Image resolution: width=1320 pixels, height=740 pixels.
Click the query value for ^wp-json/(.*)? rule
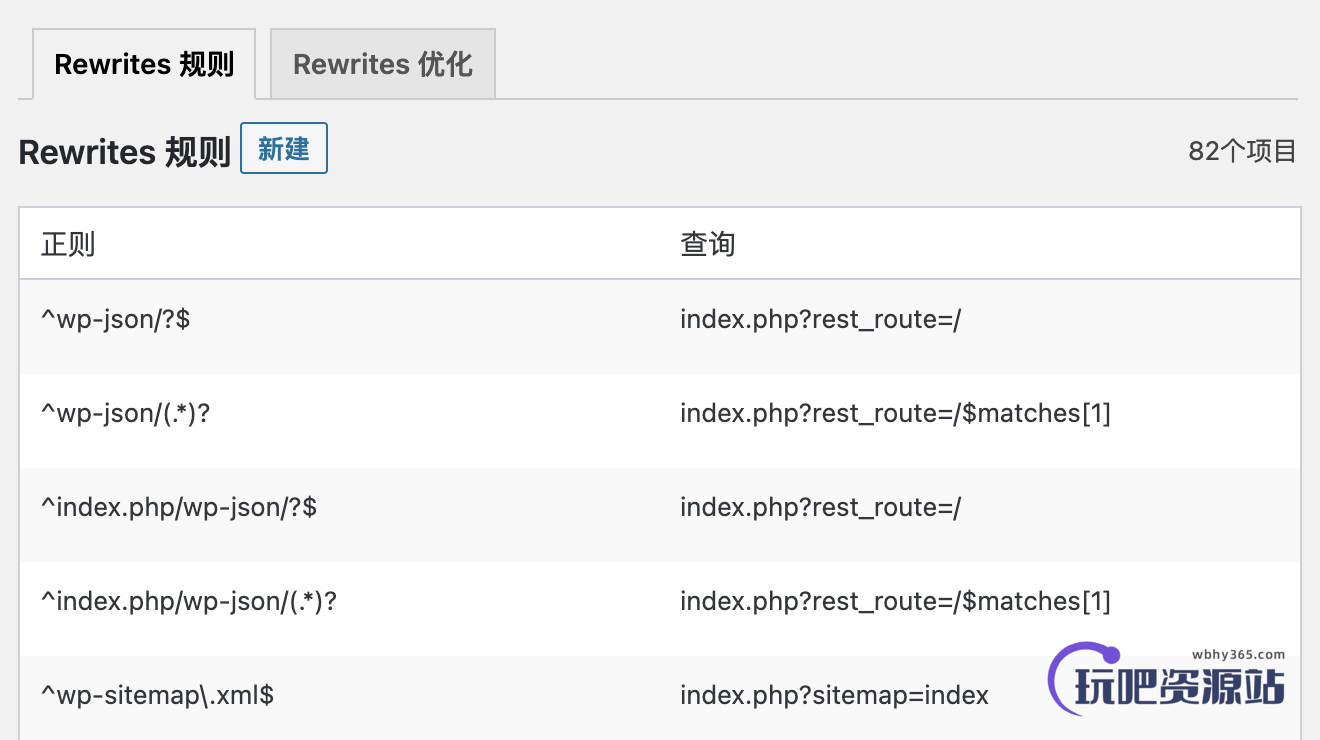click(895, 413)
